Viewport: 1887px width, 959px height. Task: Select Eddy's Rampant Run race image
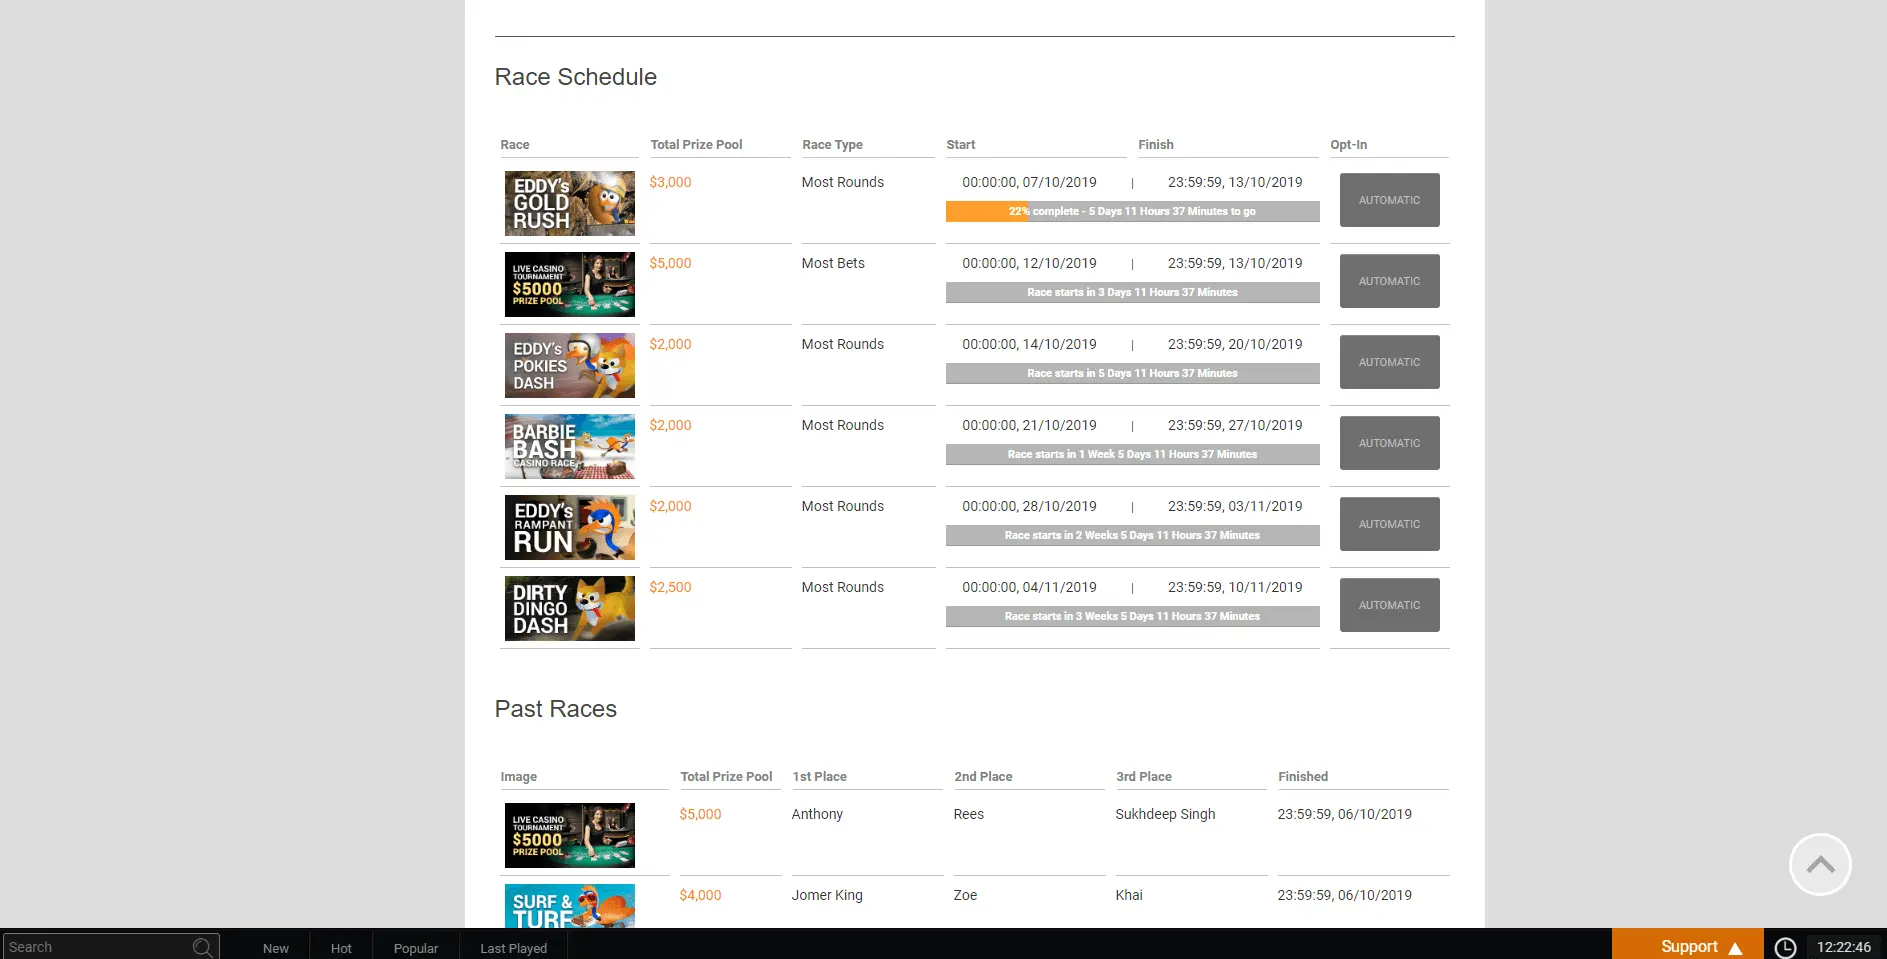click(569, 527)
